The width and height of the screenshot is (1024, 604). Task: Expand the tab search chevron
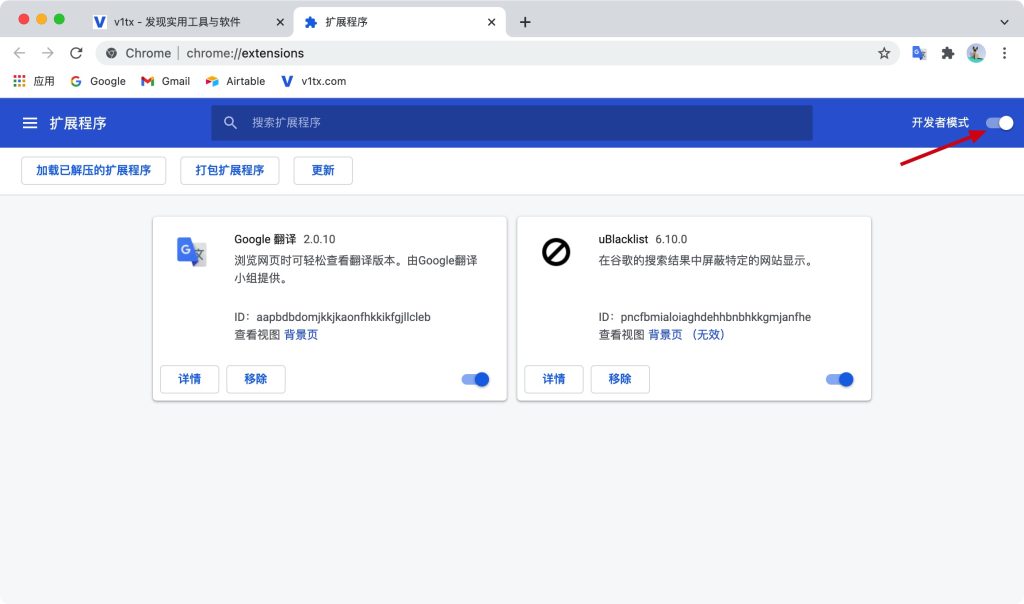point(1004,22)
